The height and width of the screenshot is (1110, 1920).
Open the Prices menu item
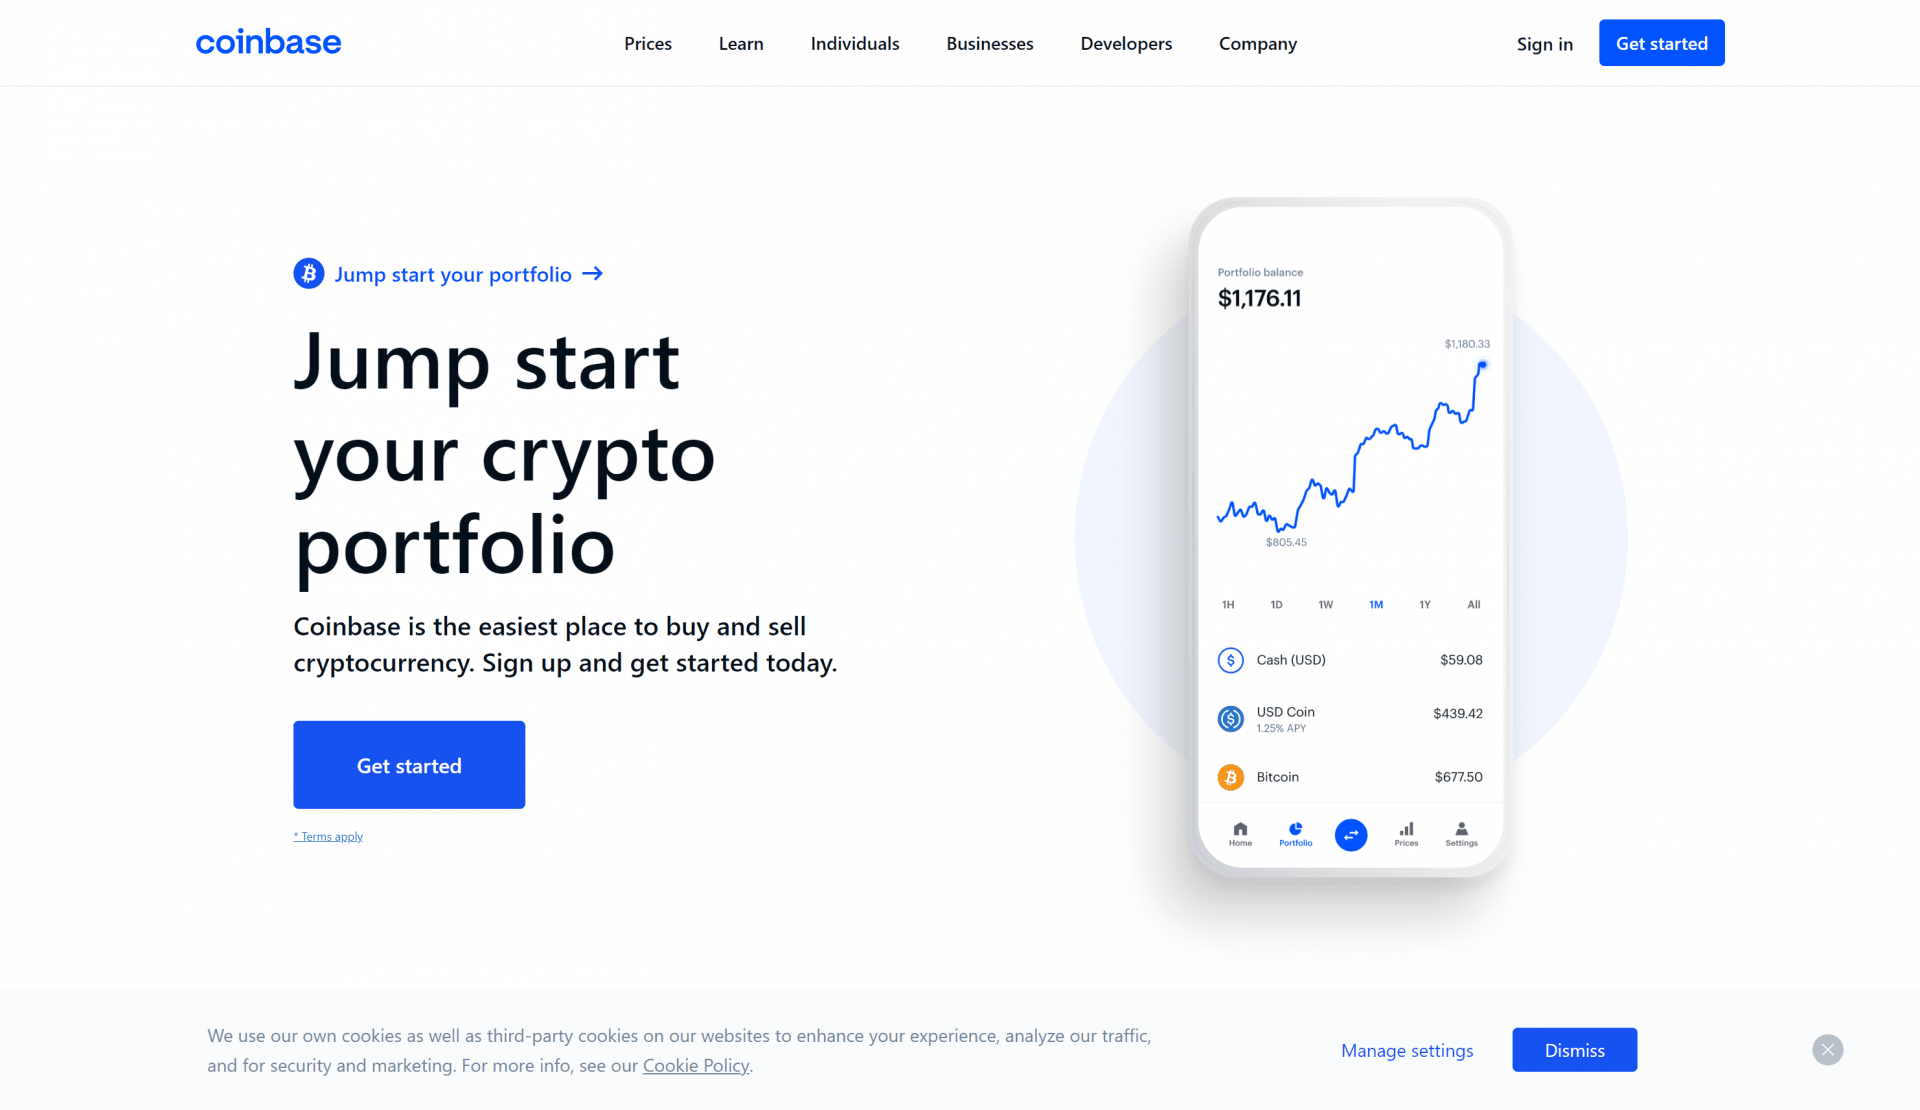tap(647, 42)
